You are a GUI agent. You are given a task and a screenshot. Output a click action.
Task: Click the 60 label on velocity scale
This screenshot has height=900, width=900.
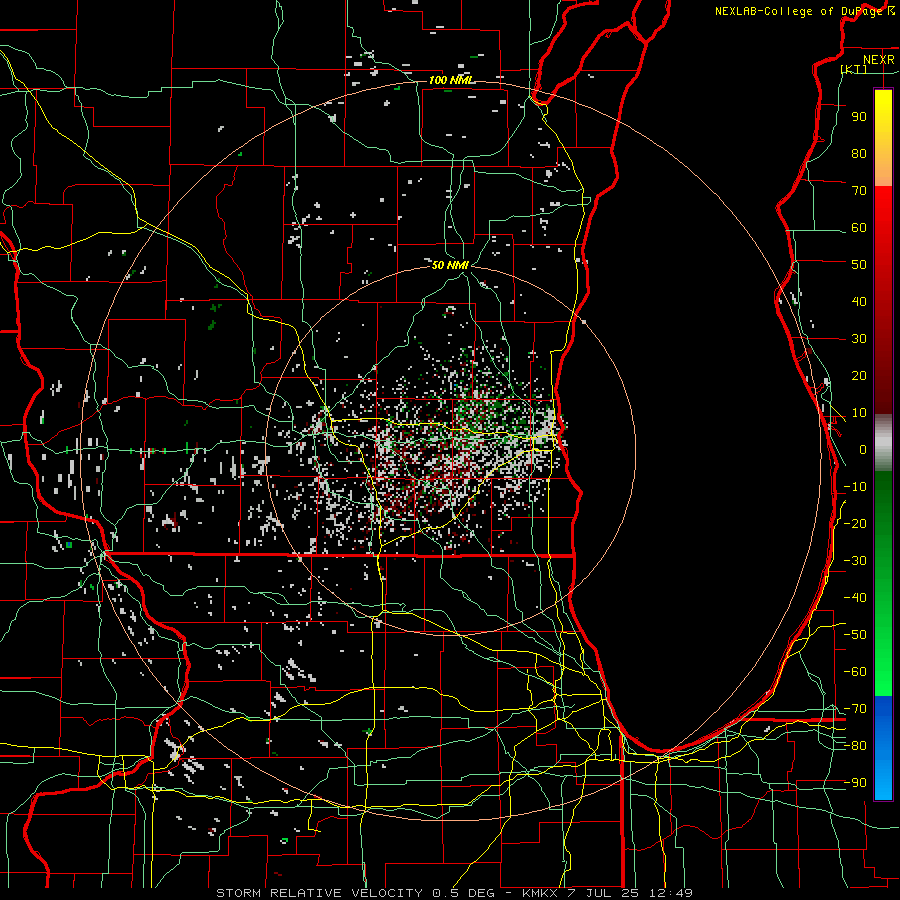(859, 227)
